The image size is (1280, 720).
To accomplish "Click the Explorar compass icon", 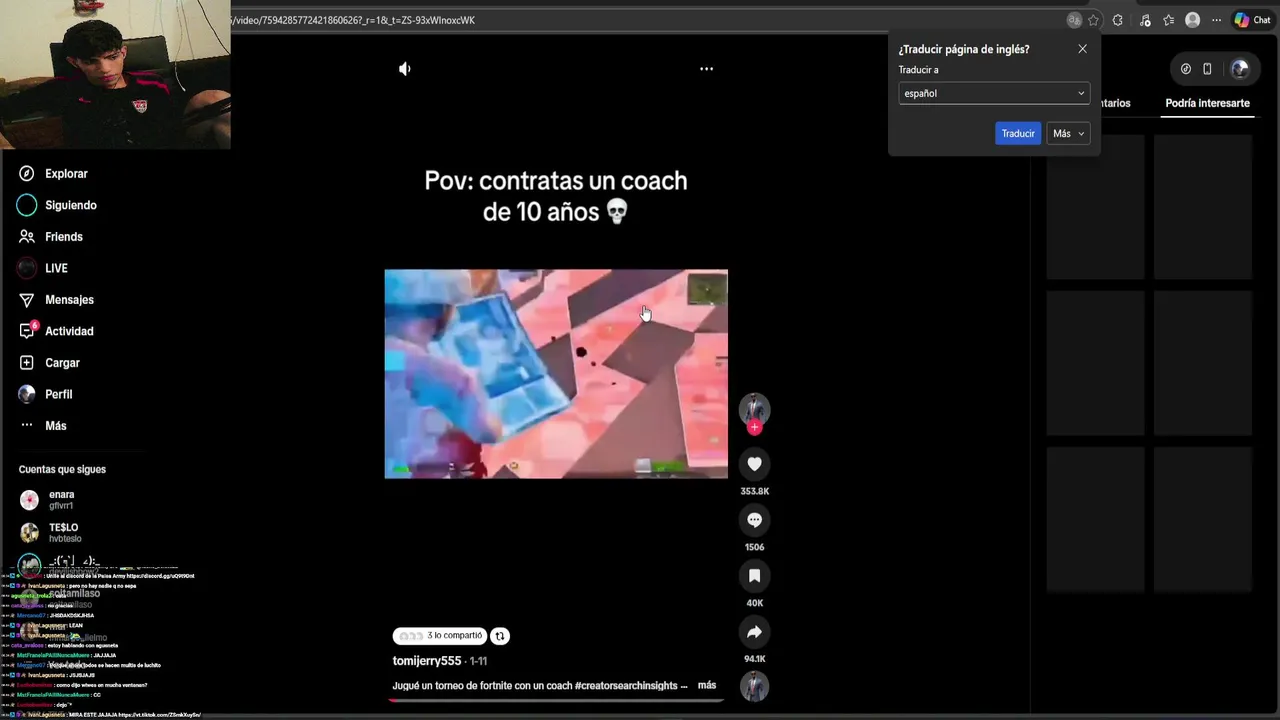I will pyautogui.click(x=27, y=174).
